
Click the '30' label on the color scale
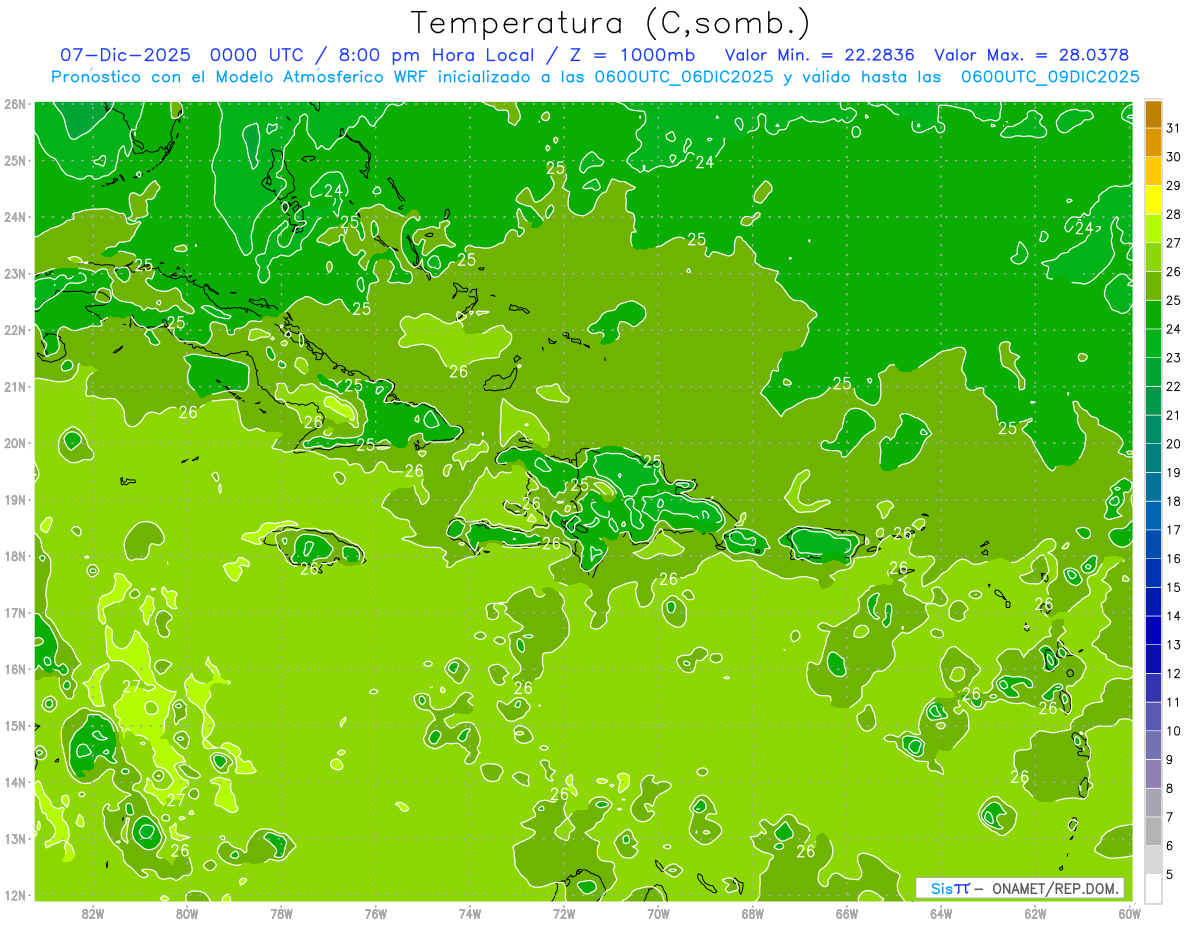click(x=1173, y=157)
